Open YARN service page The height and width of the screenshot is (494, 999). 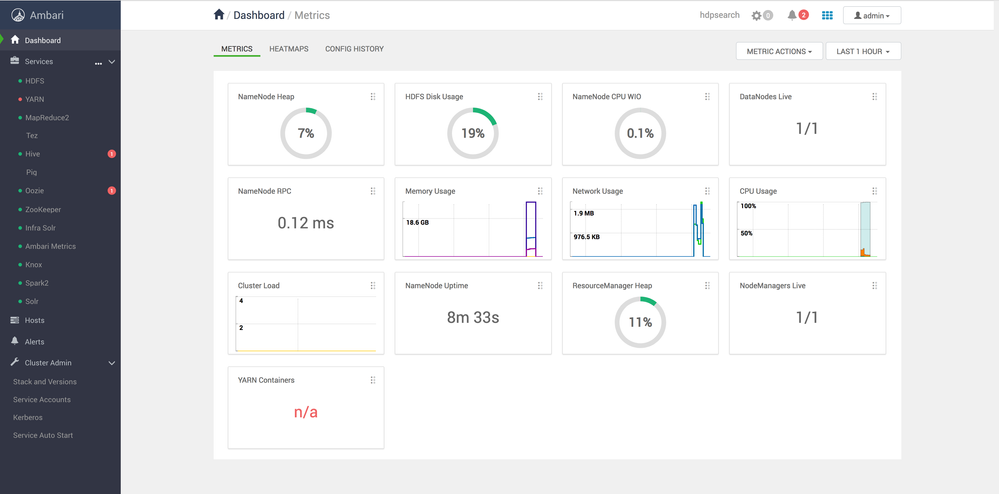pos(35,99)
